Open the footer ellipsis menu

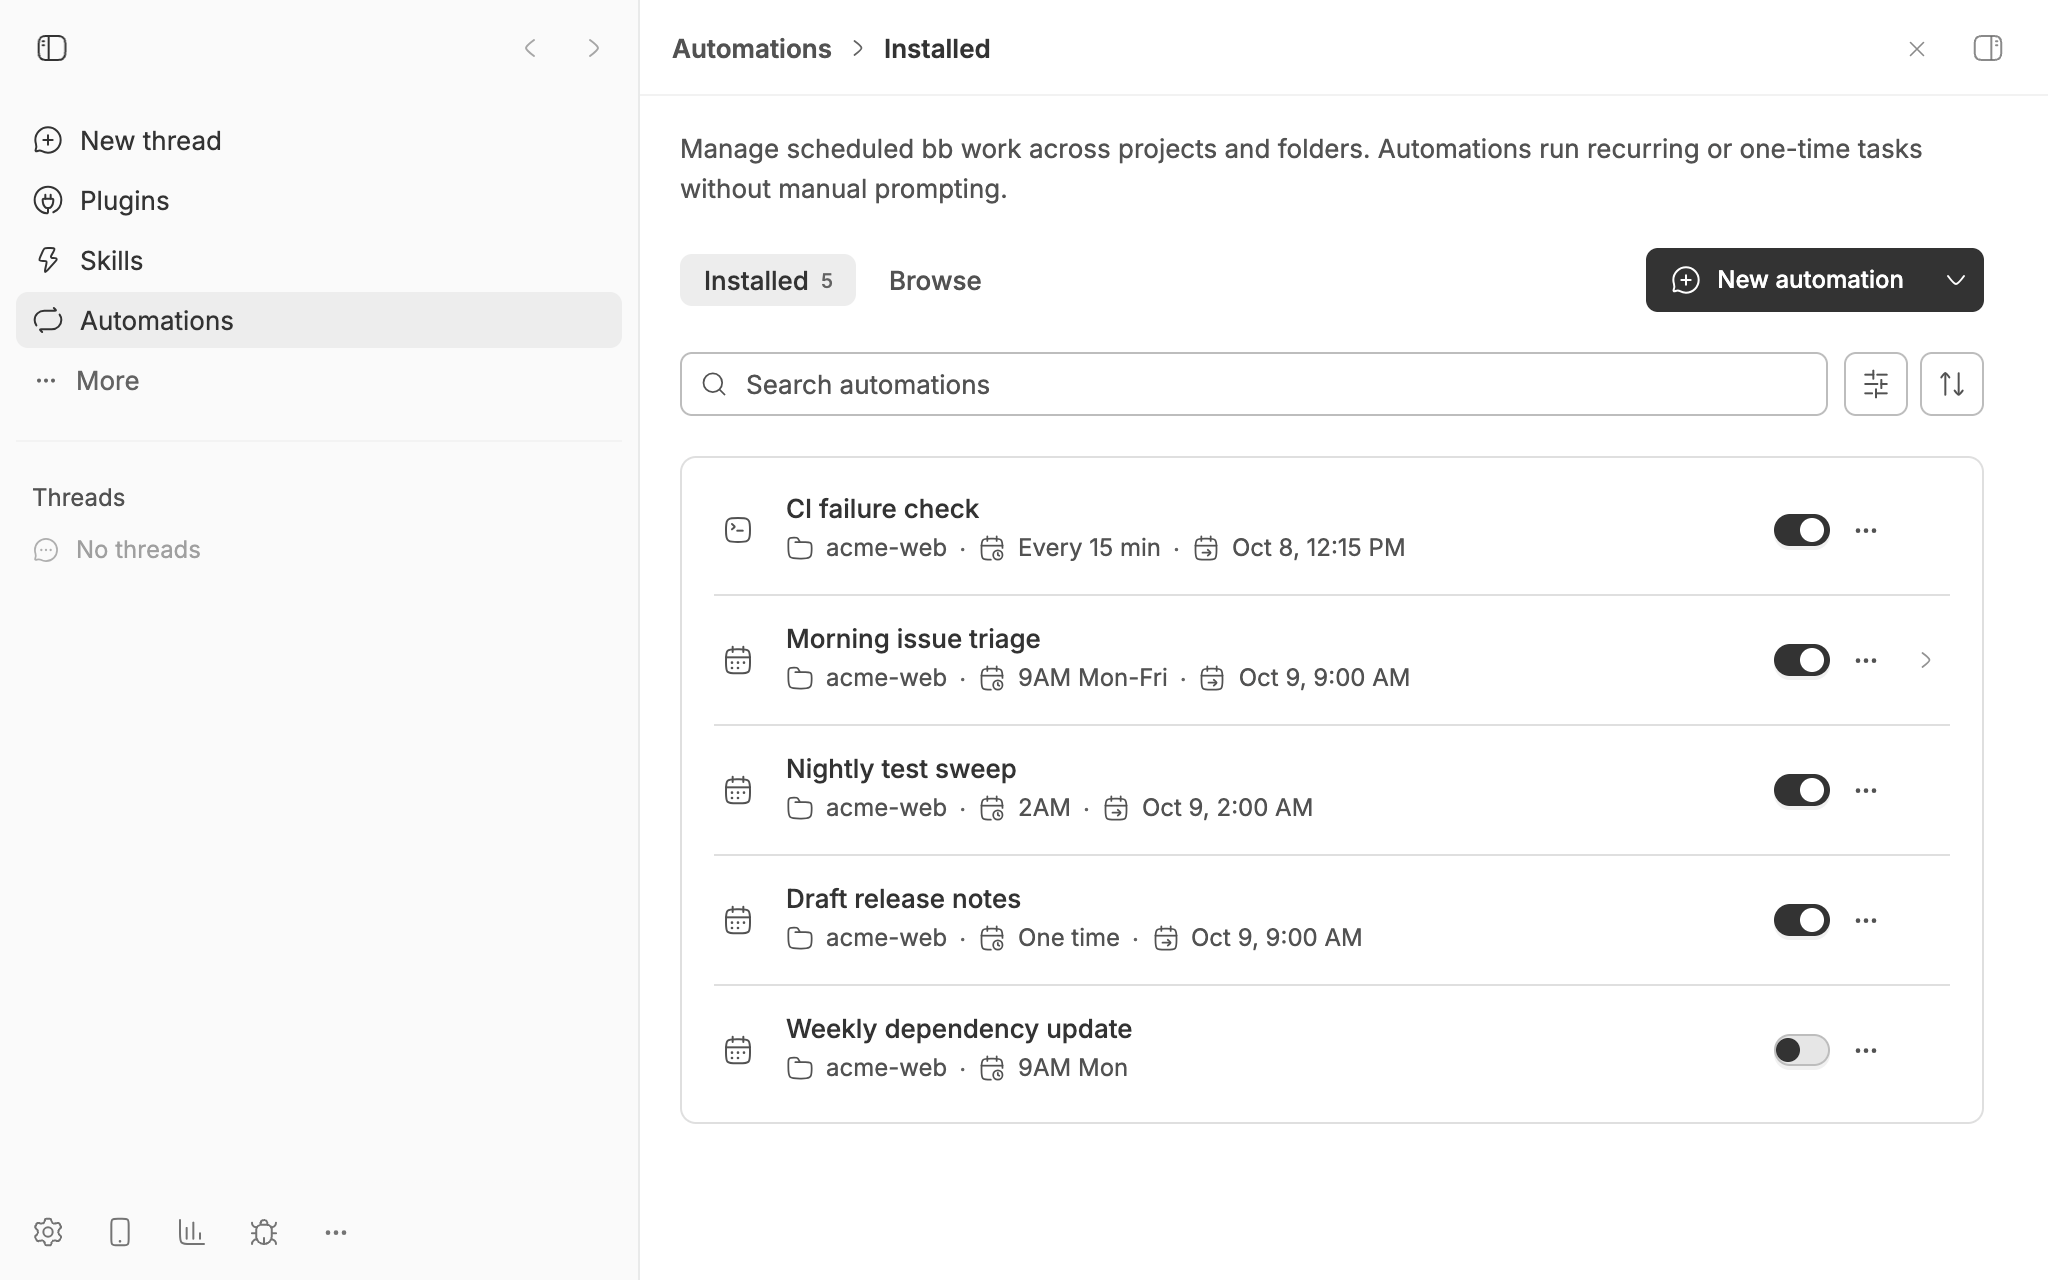click(336, 1232)
